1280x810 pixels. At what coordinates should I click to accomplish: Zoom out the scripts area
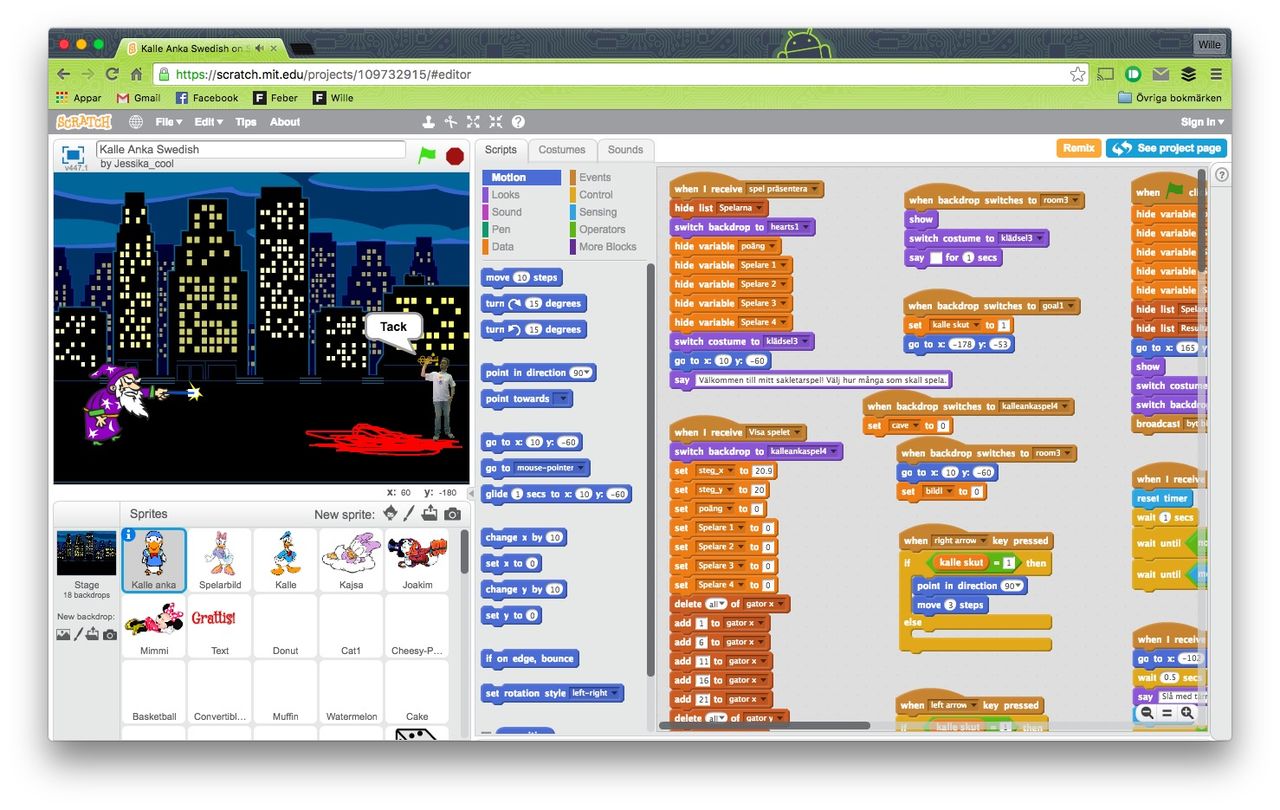1147,713
